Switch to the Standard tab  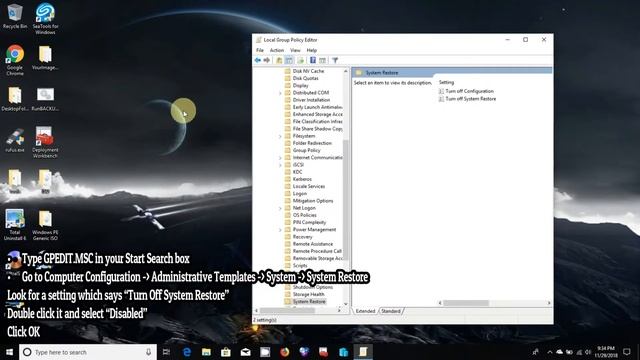point(391,311)
